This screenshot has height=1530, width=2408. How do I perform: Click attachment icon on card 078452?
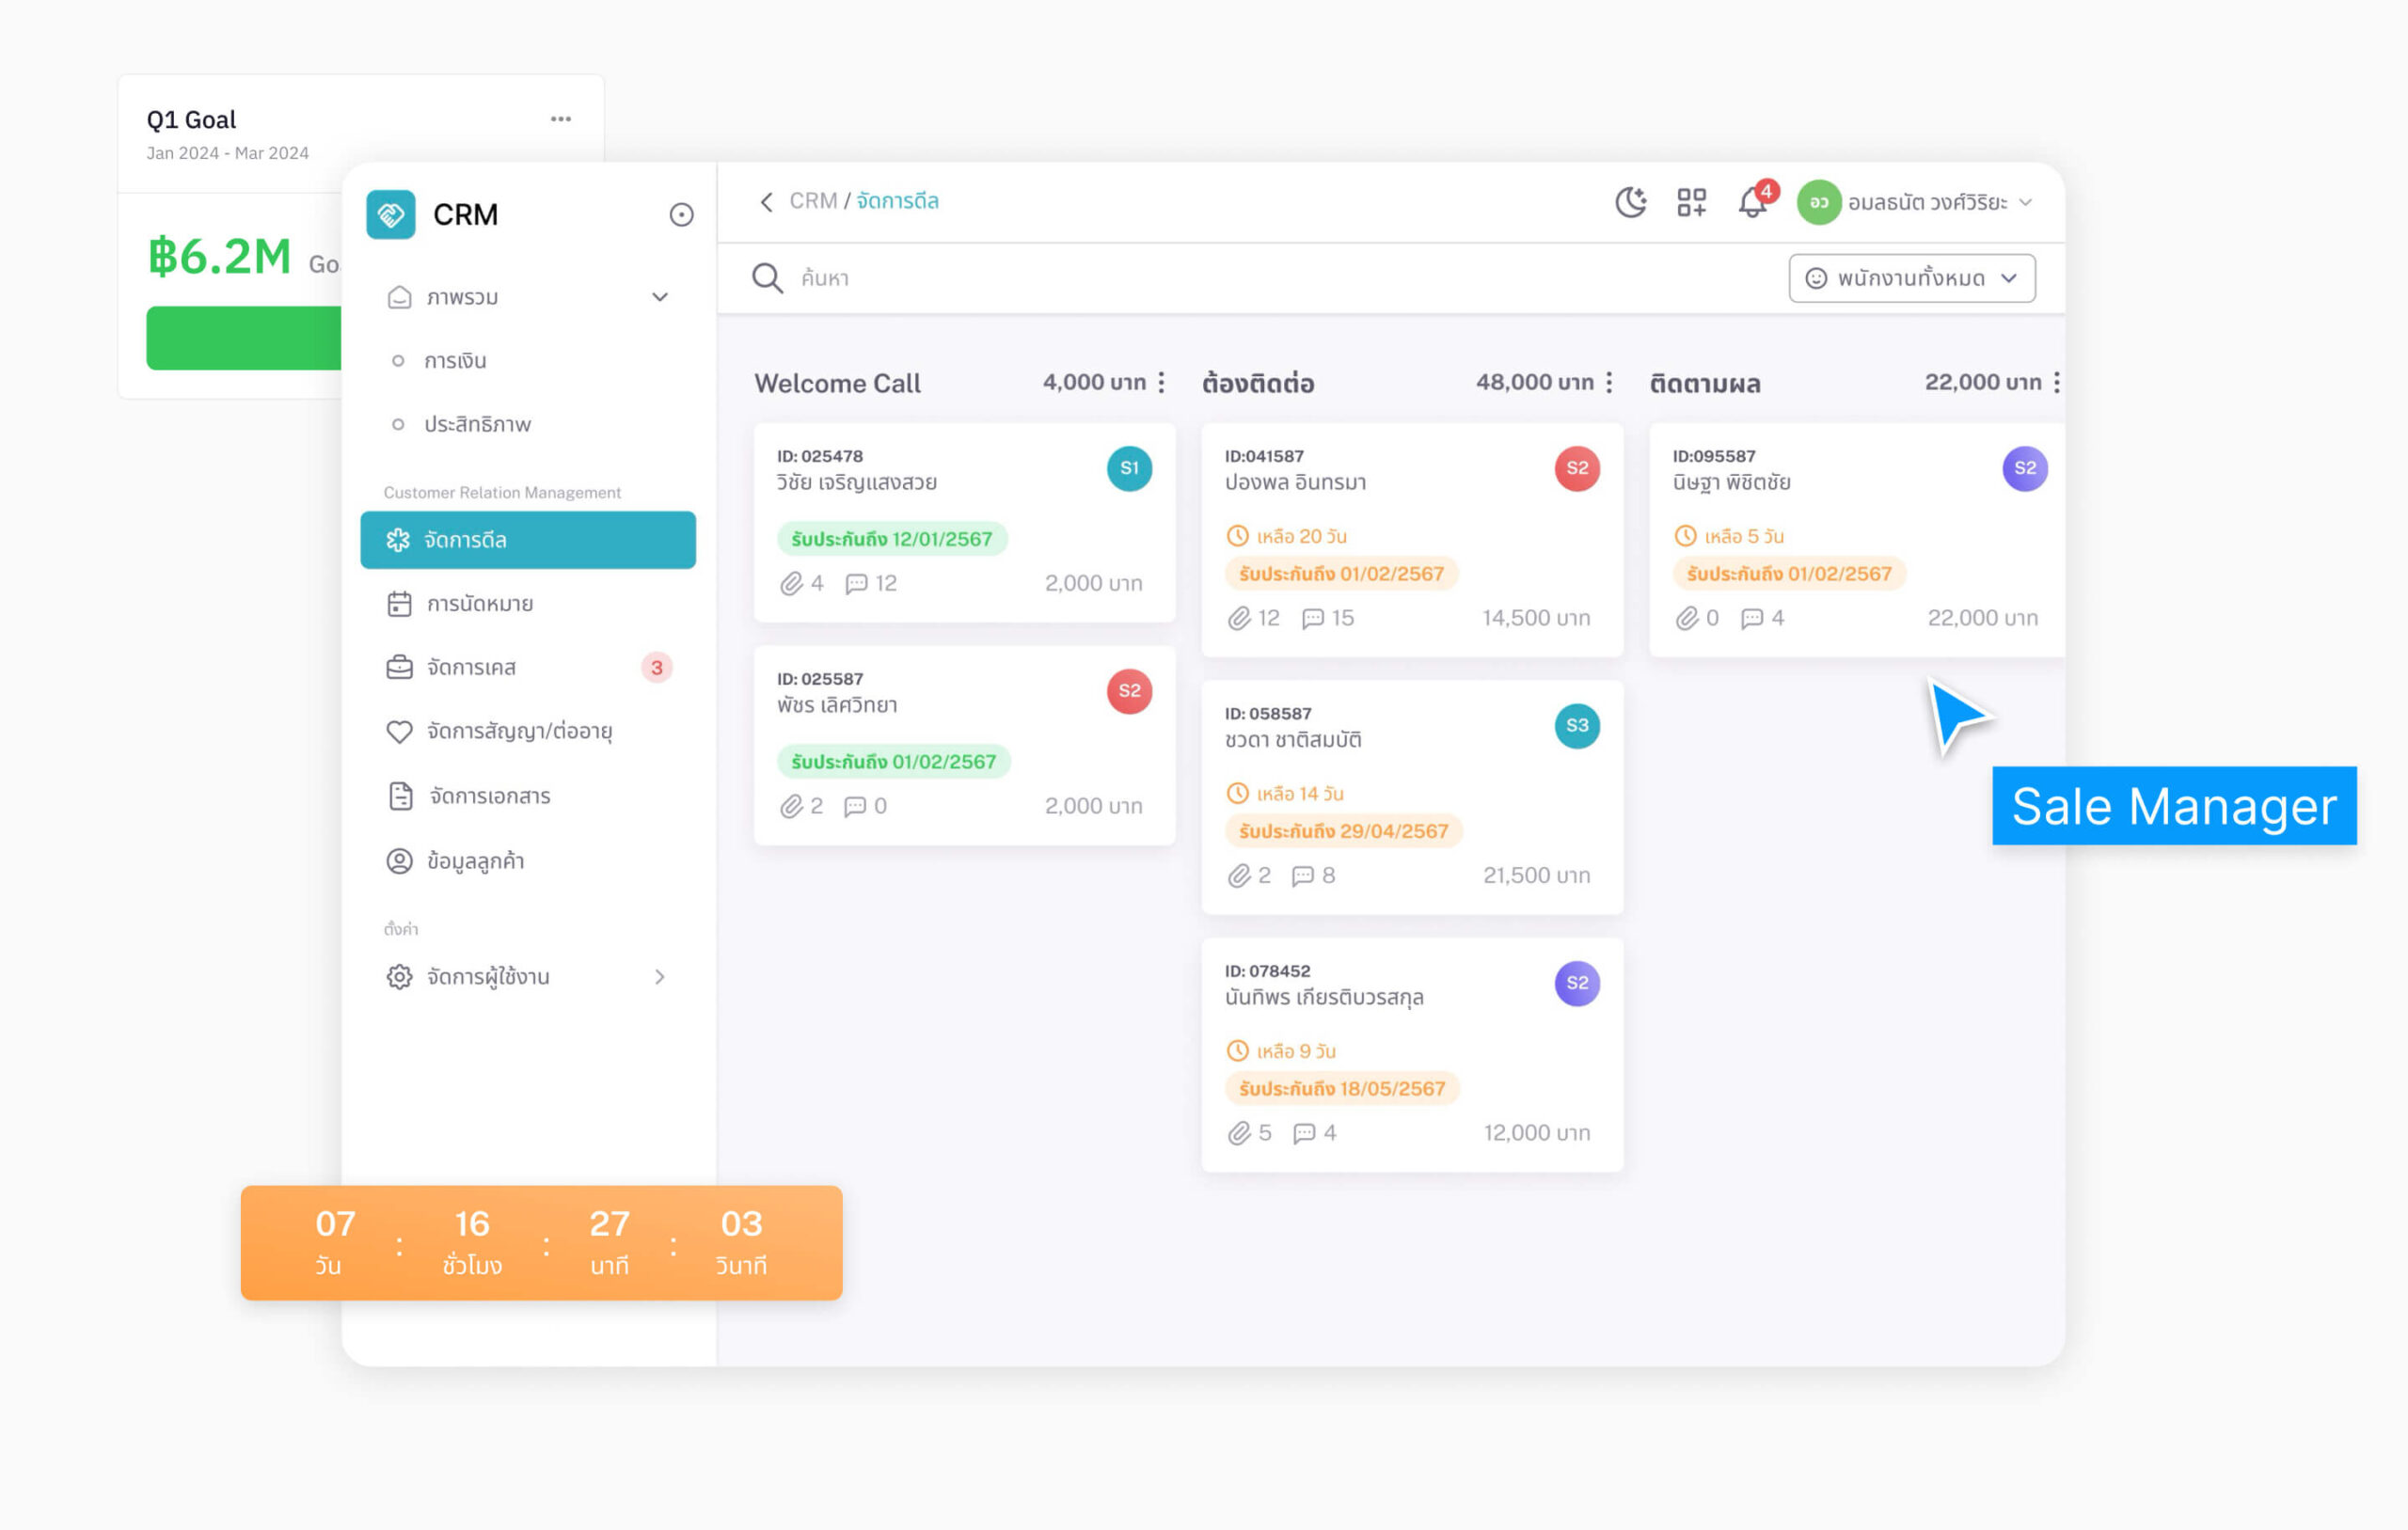(x=1239, y=1133)
